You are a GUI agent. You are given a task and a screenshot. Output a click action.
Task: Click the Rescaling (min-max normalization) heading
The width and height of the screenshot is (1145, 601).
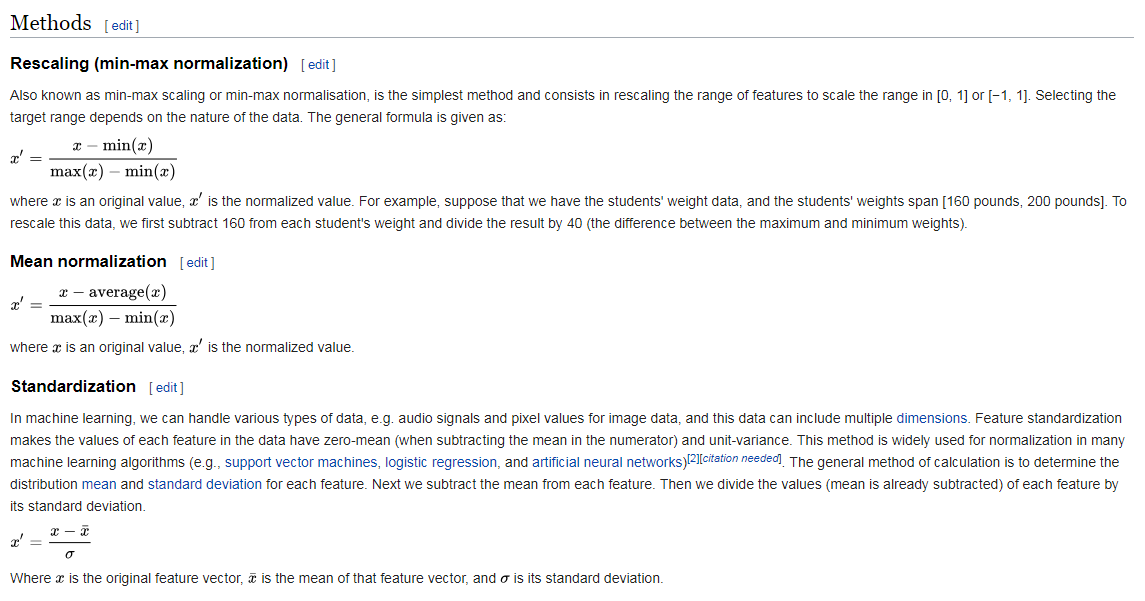point(149,64)
